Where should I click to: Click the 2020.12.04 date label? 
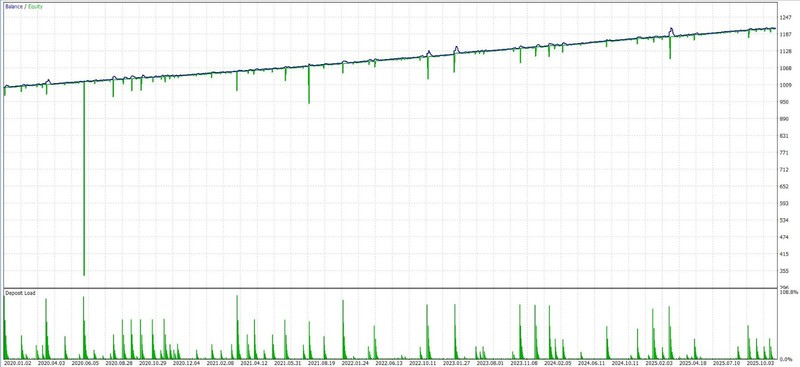[x=186, y=363]
